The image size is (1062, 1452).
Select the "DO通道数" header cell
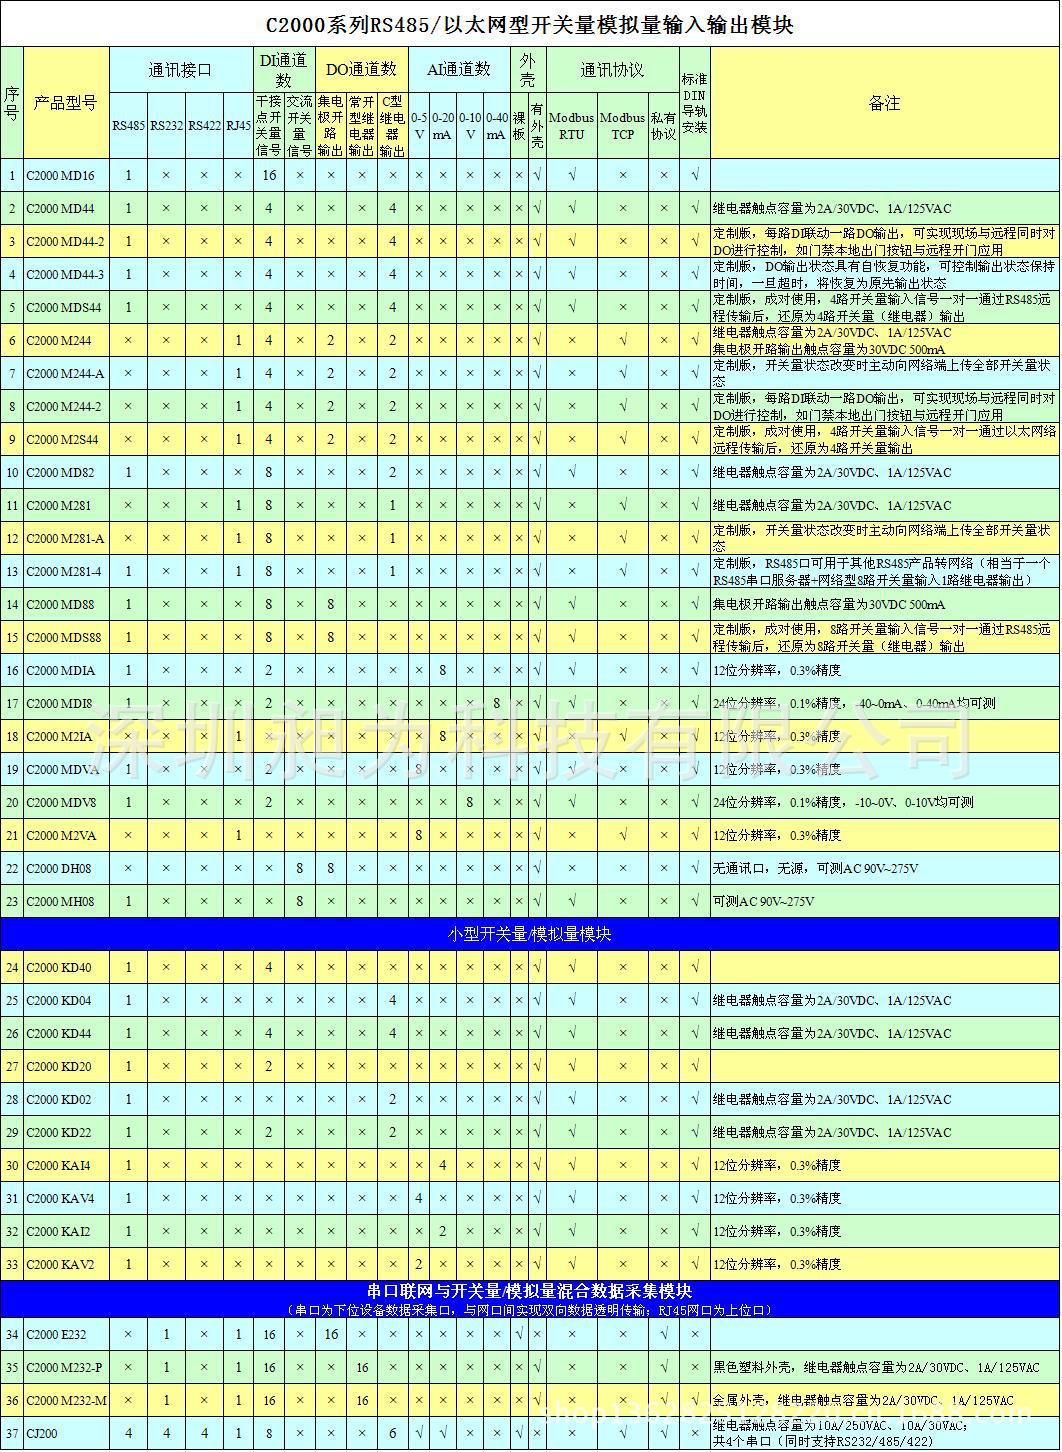(361, 69)
